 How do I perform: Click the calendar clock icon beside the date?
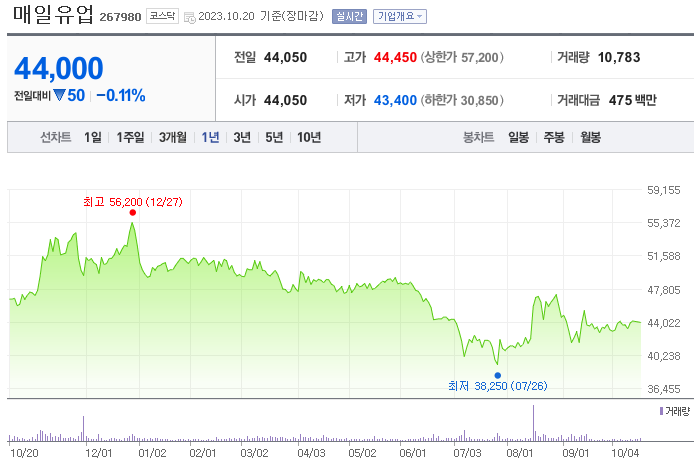(189, 18)
